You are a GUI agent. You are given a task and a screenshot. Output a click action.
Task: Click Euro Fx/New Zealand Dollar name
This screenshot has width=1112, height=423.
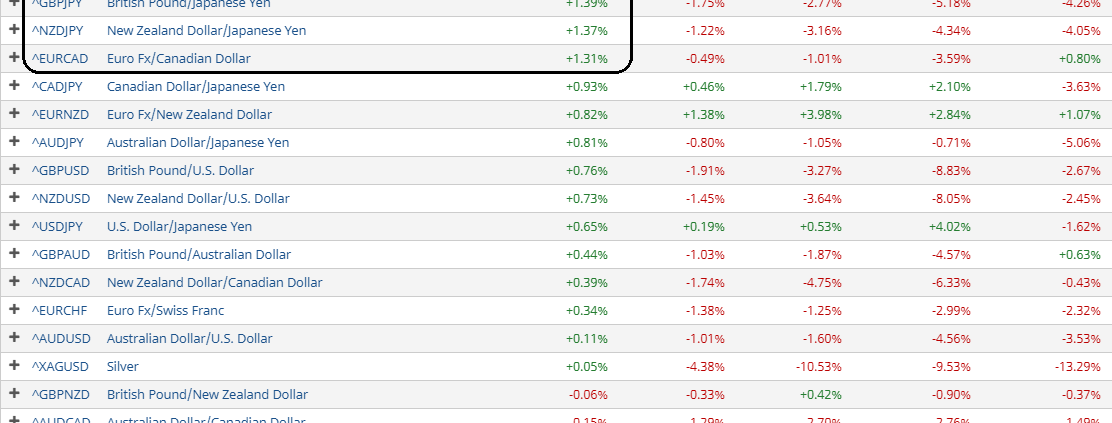click(189, 115)
